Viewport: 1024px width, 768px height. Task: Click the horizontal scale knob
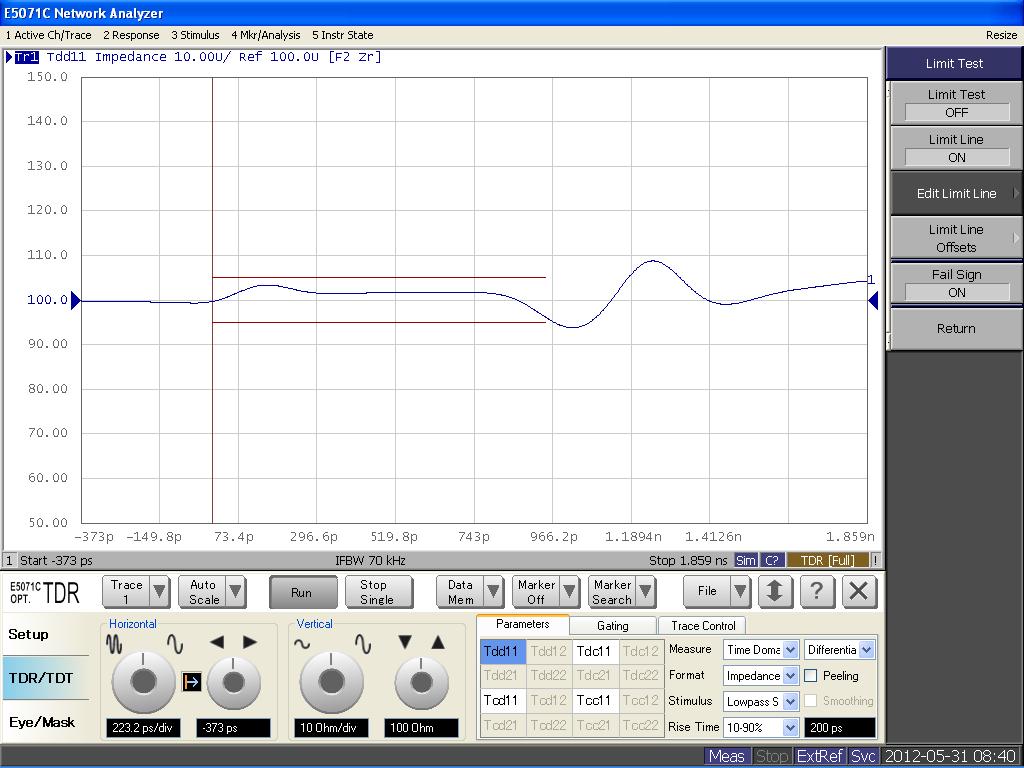(143, 682)
